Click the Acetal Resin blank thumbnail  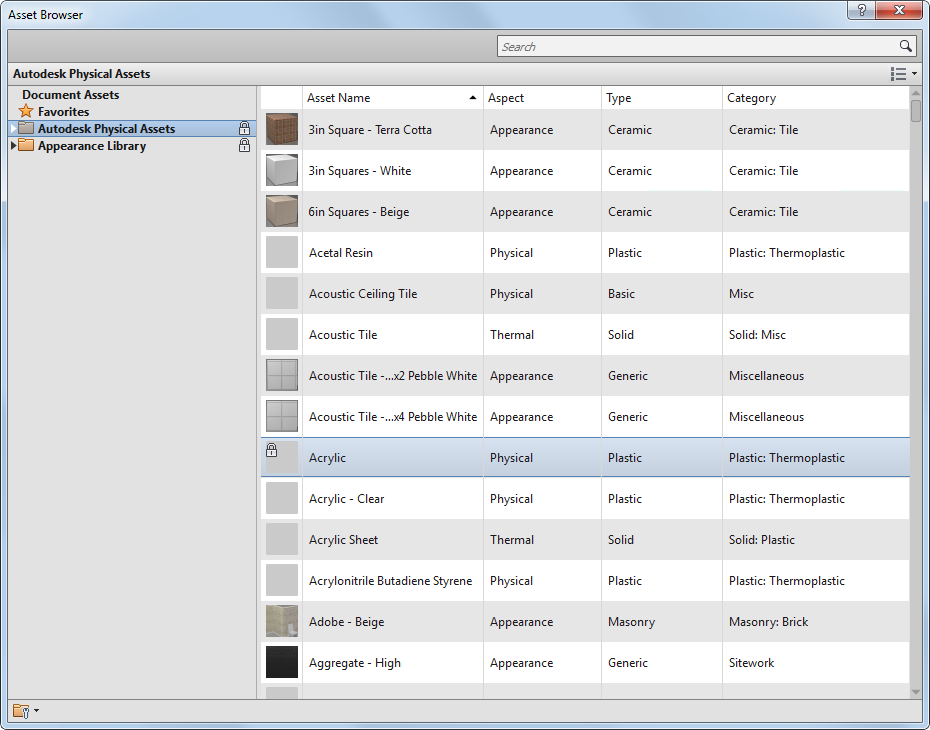coord(282,252)
